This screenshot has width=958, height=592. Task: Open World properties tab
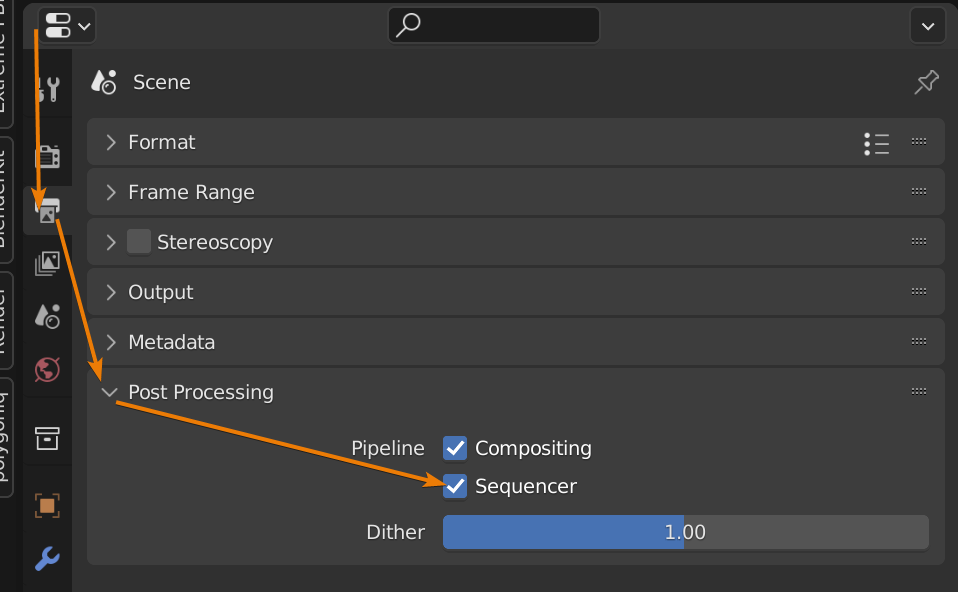coord(47,370)
